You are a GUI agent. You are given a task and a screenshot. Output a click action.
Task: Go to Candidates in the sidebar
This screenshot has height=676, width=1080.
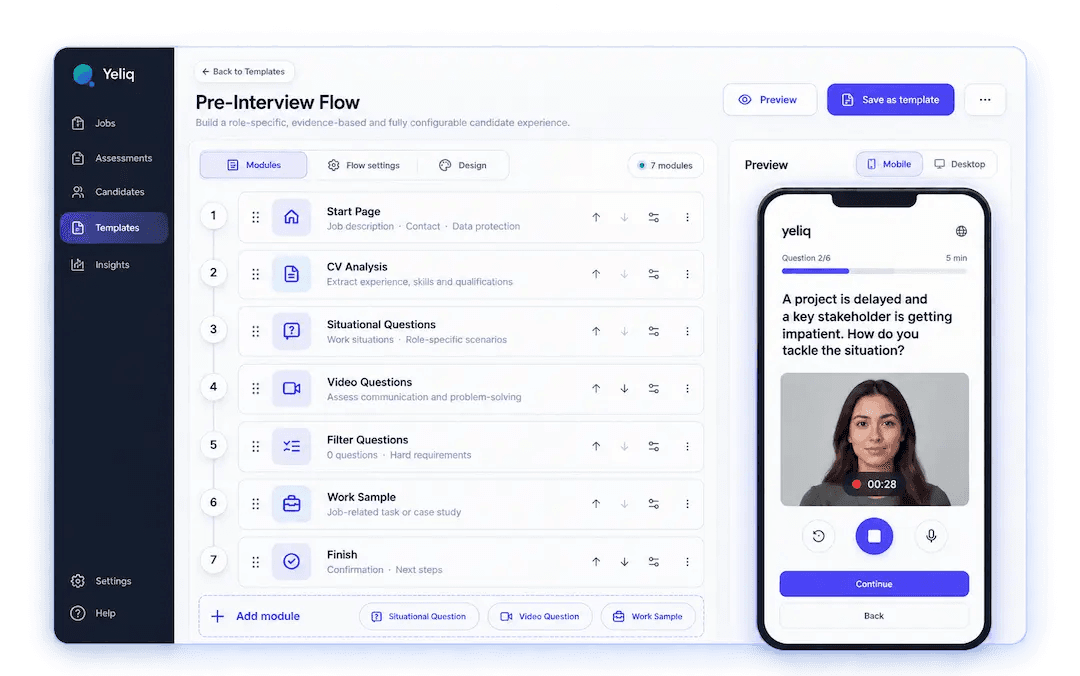107,192
